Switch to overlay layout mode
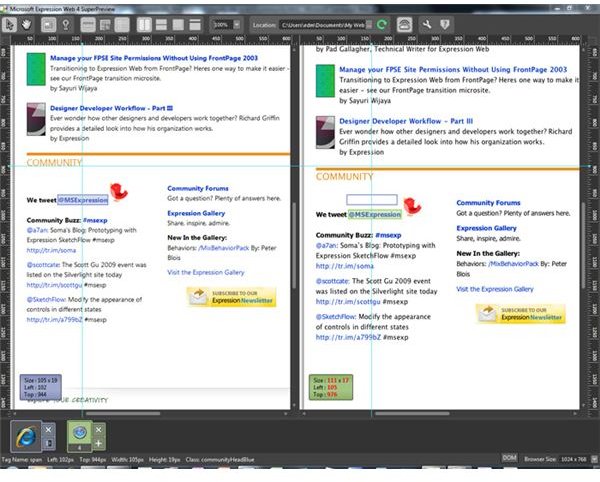The width and height of the screenshot is (600, 482). coord(178,25)
